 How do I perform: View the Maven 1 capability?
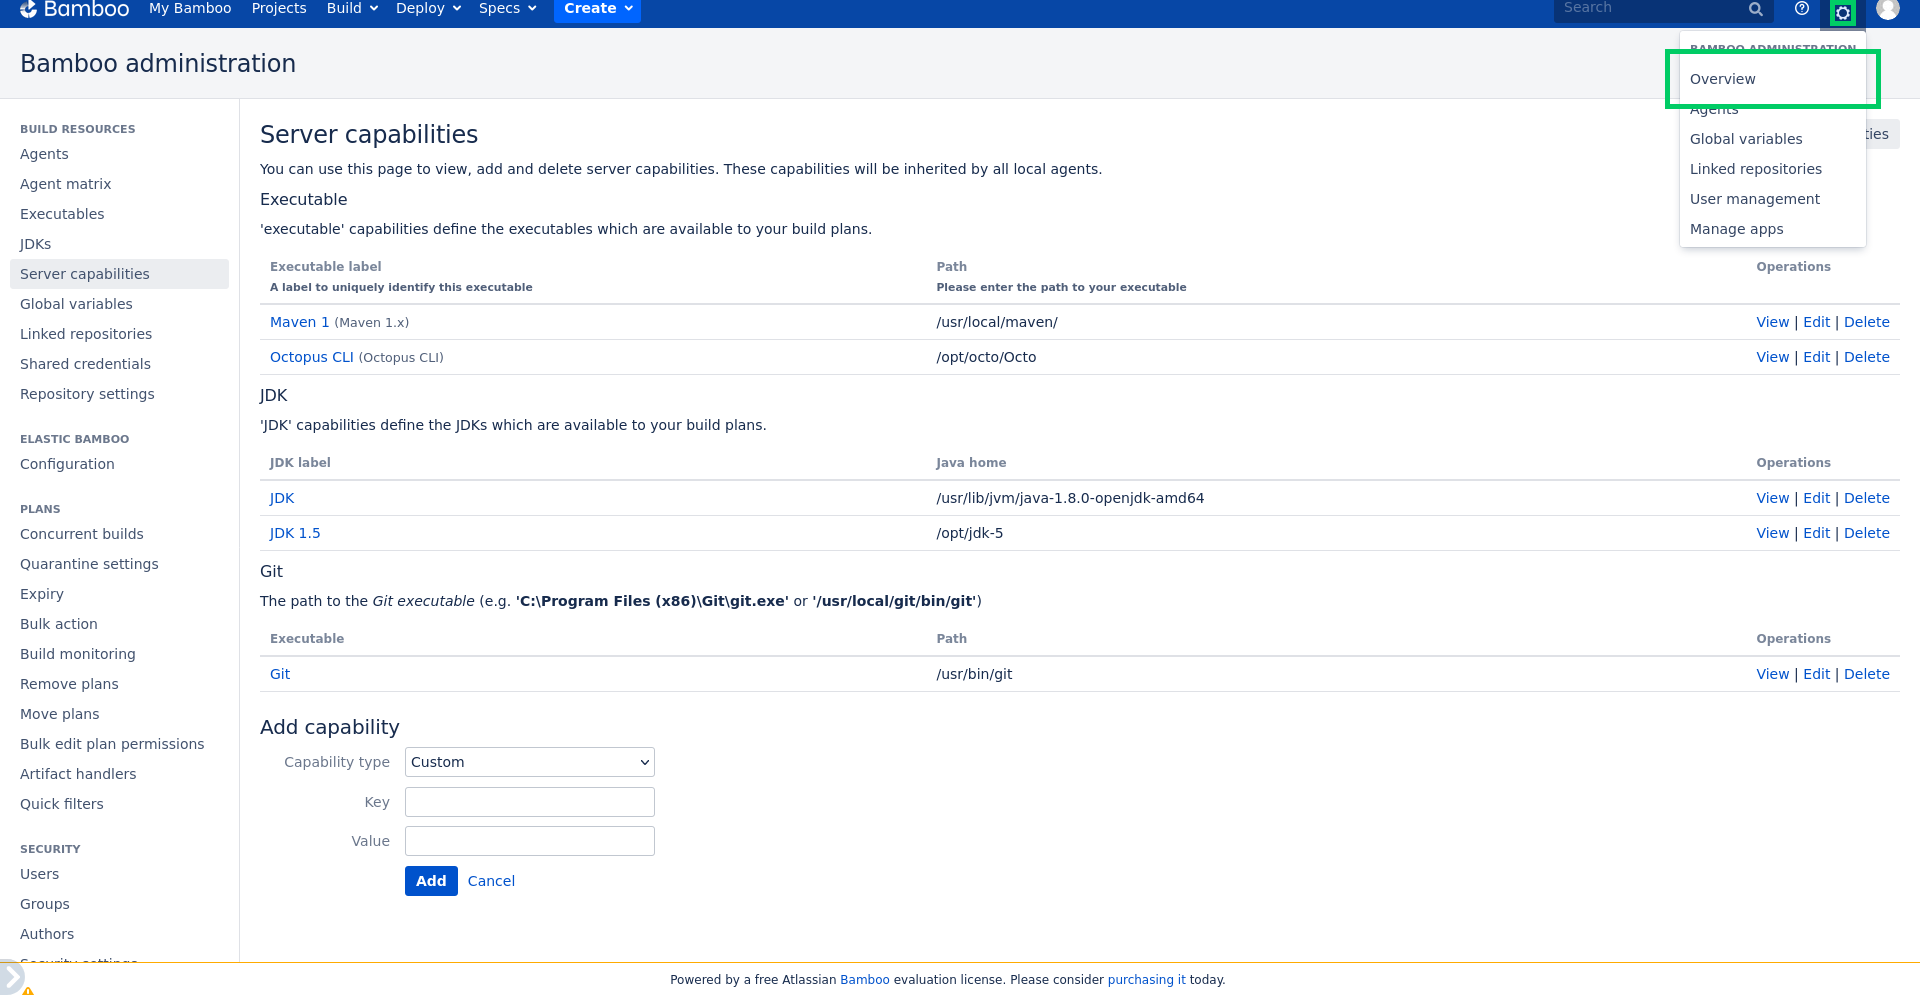pos(1772,322)
